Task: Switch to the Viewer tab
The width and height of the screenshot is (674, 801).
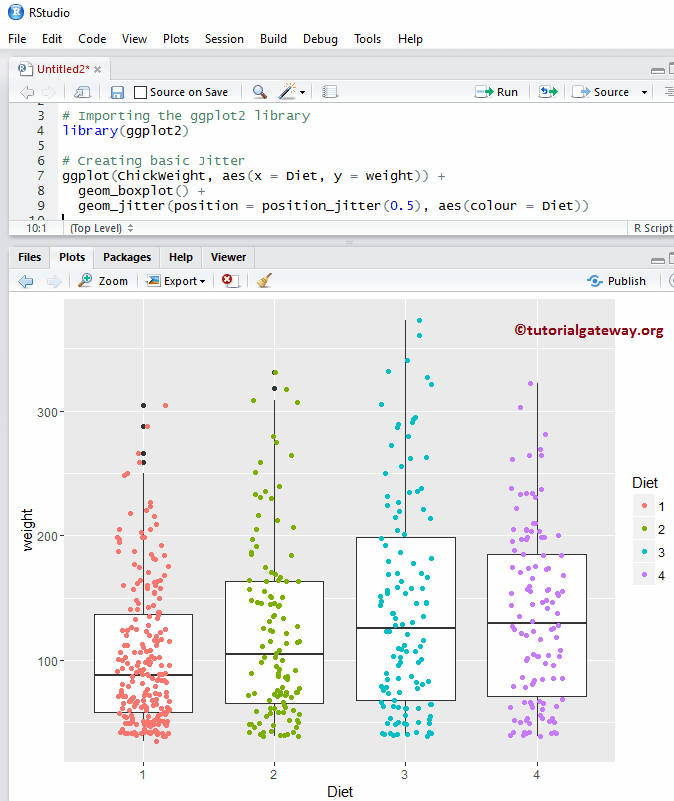Action: (228, 257)
